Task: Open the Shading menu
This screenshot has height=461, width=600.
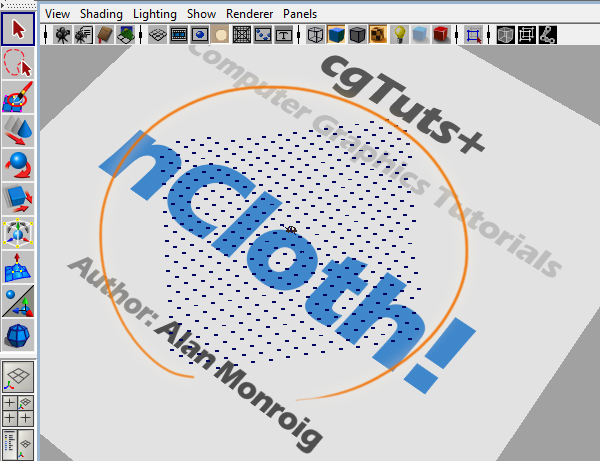Action: 101,14
